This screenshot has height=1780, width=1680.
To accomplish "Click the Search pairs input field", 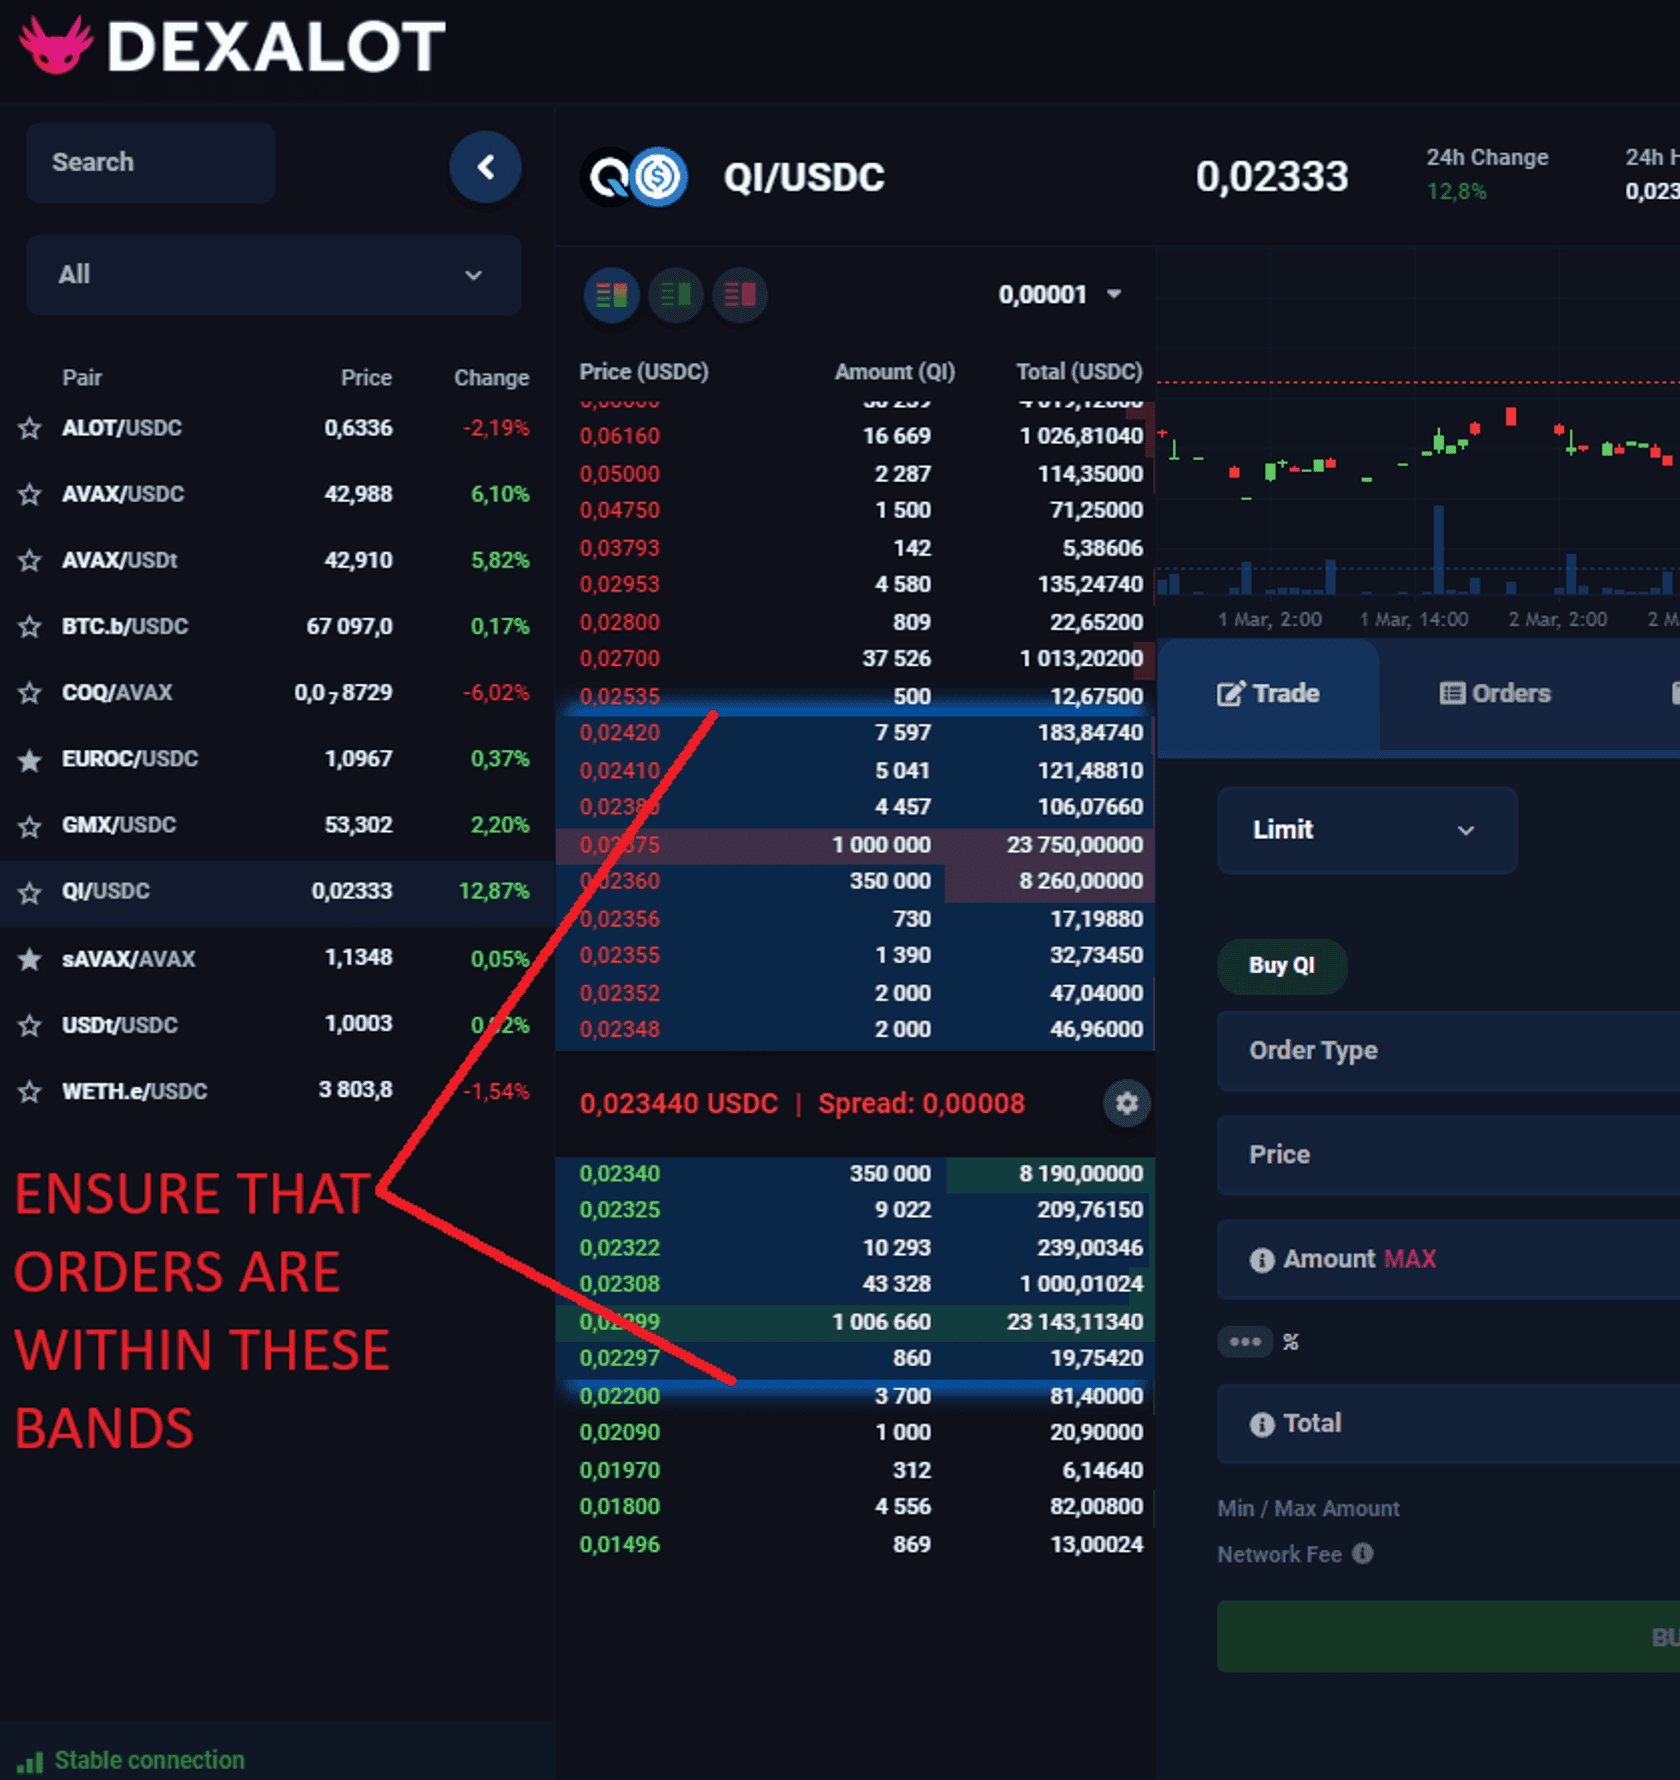I will tap(151, 163).
